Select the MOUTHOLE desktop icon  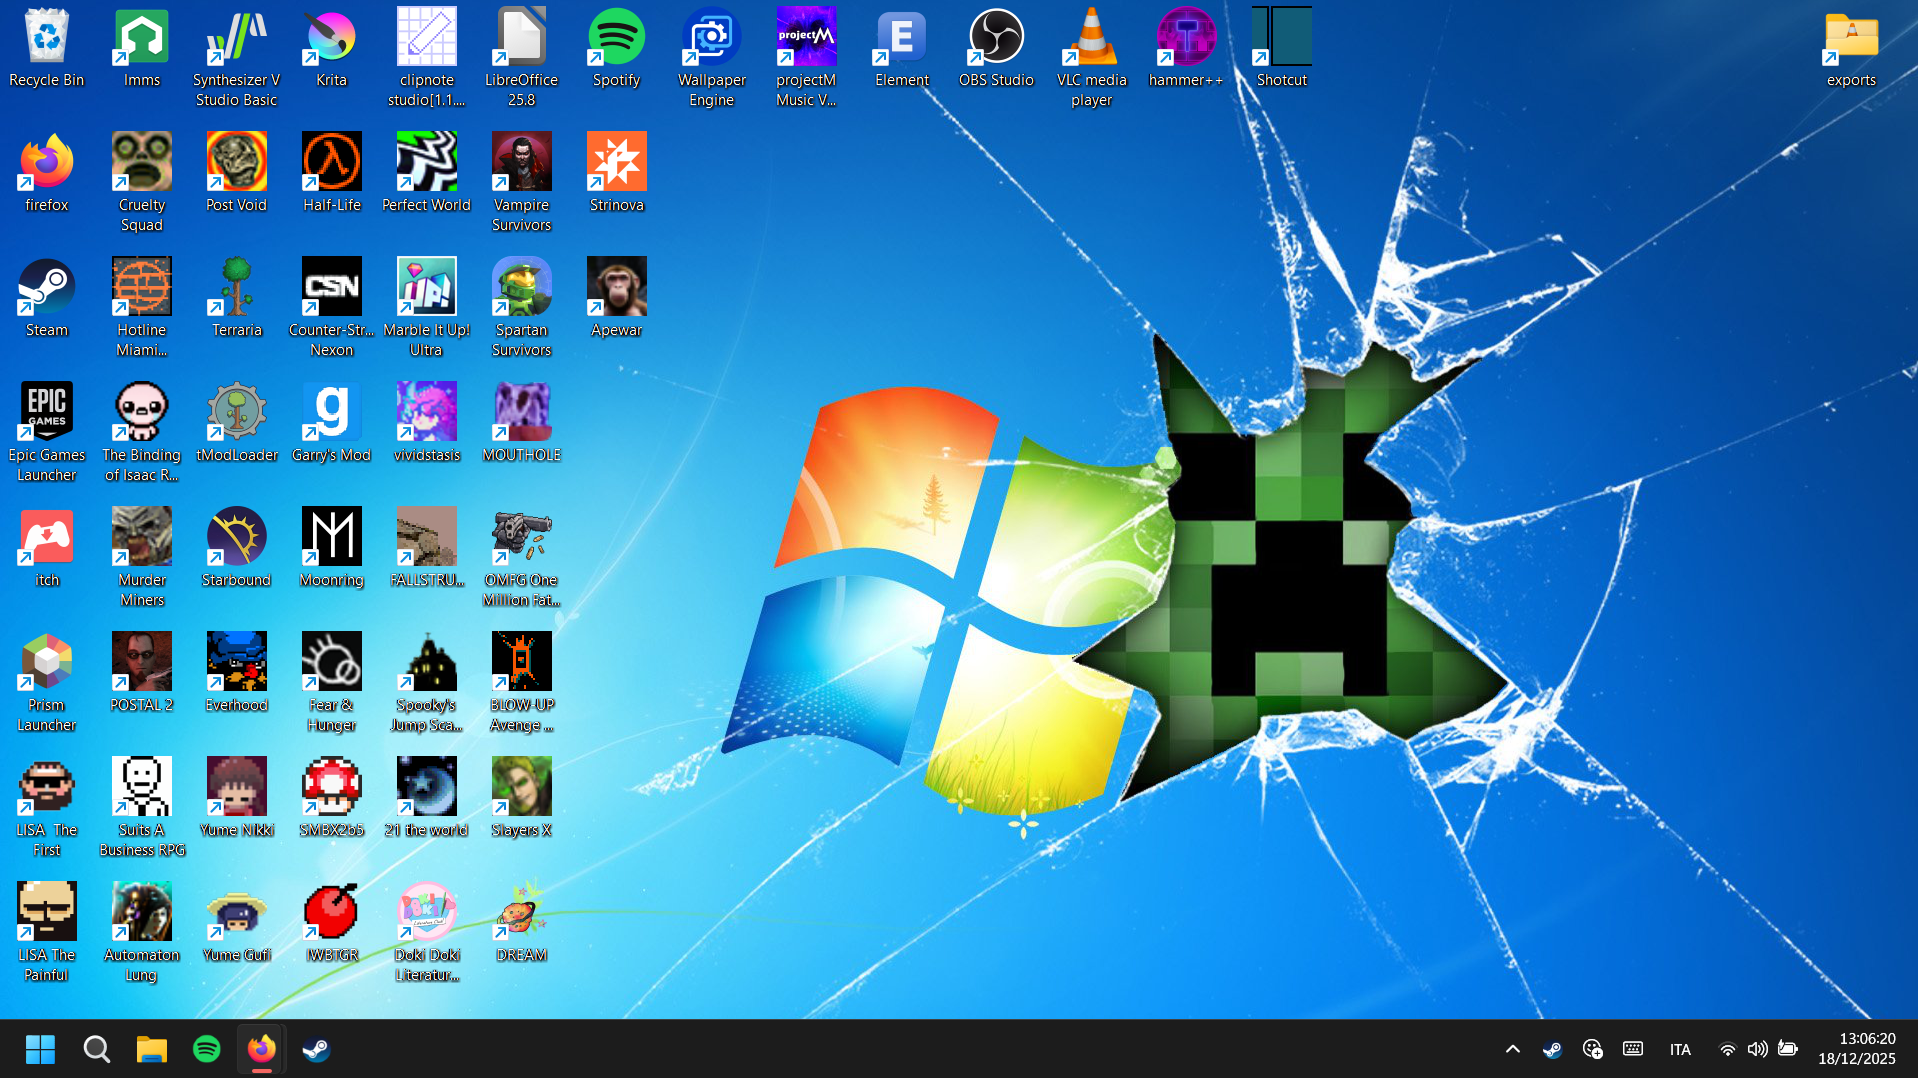pos(521,424)
